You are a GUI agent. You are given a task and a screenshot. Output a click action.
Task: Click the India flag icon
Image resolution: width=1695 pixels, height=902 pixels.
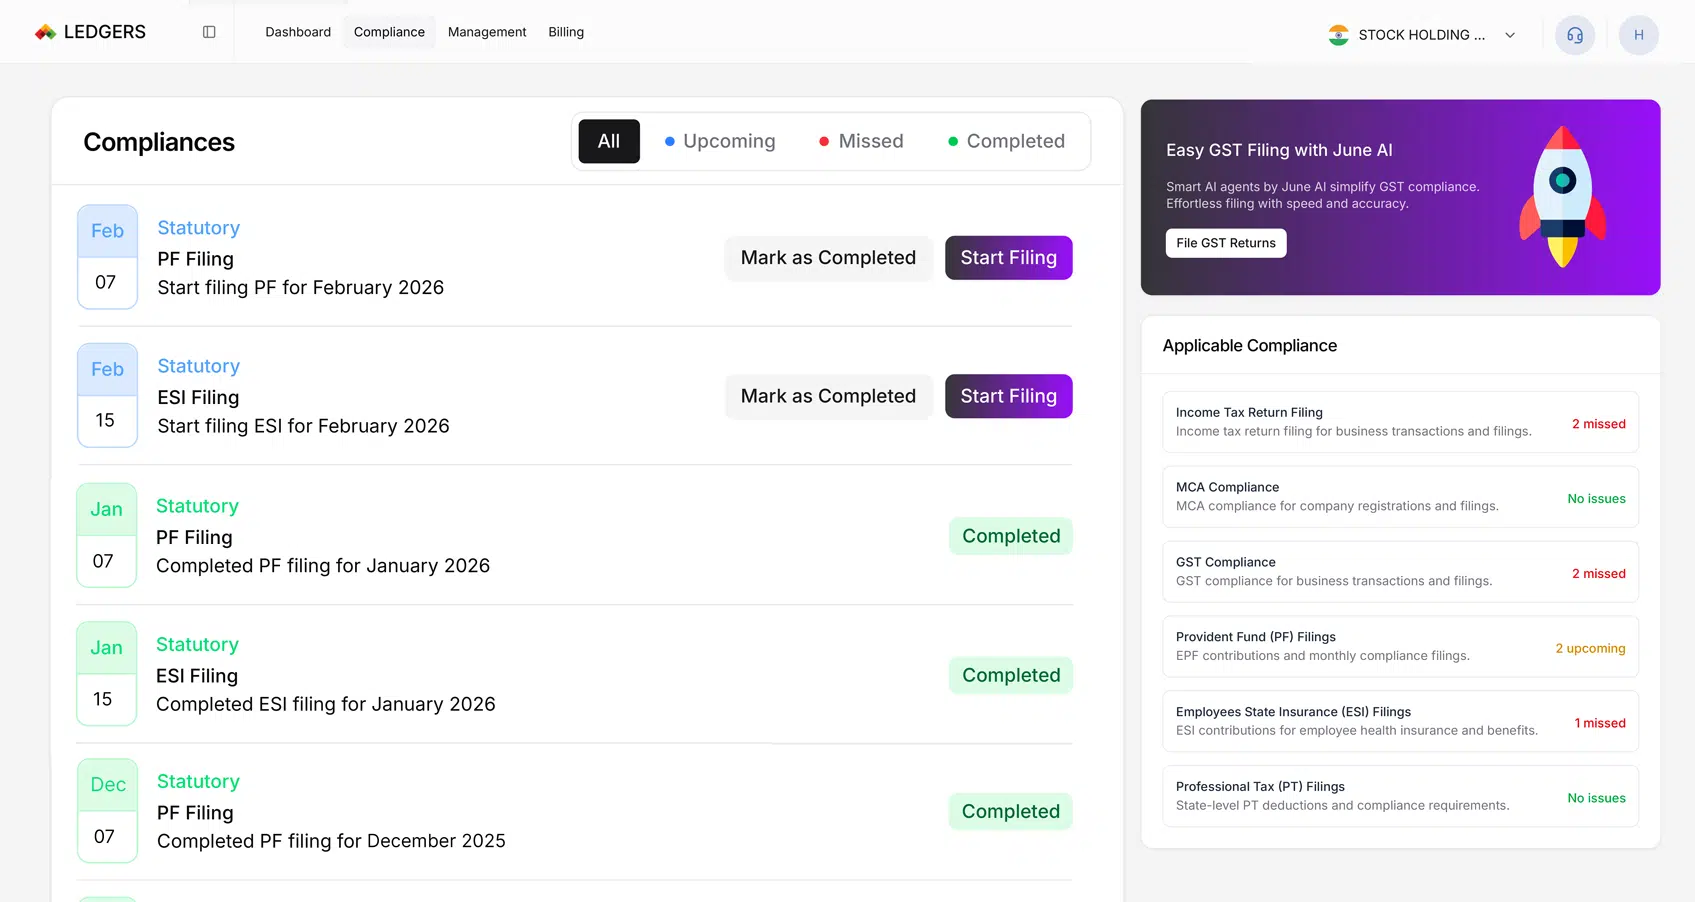[1338, 35]
